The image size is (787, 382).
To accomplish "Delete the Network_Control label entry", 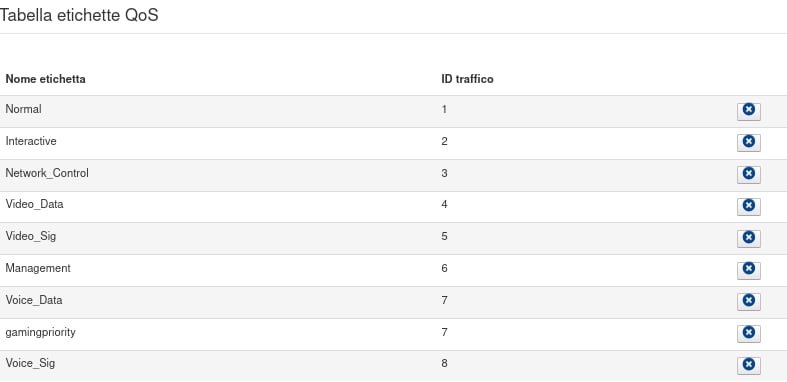I will (748, 174).
